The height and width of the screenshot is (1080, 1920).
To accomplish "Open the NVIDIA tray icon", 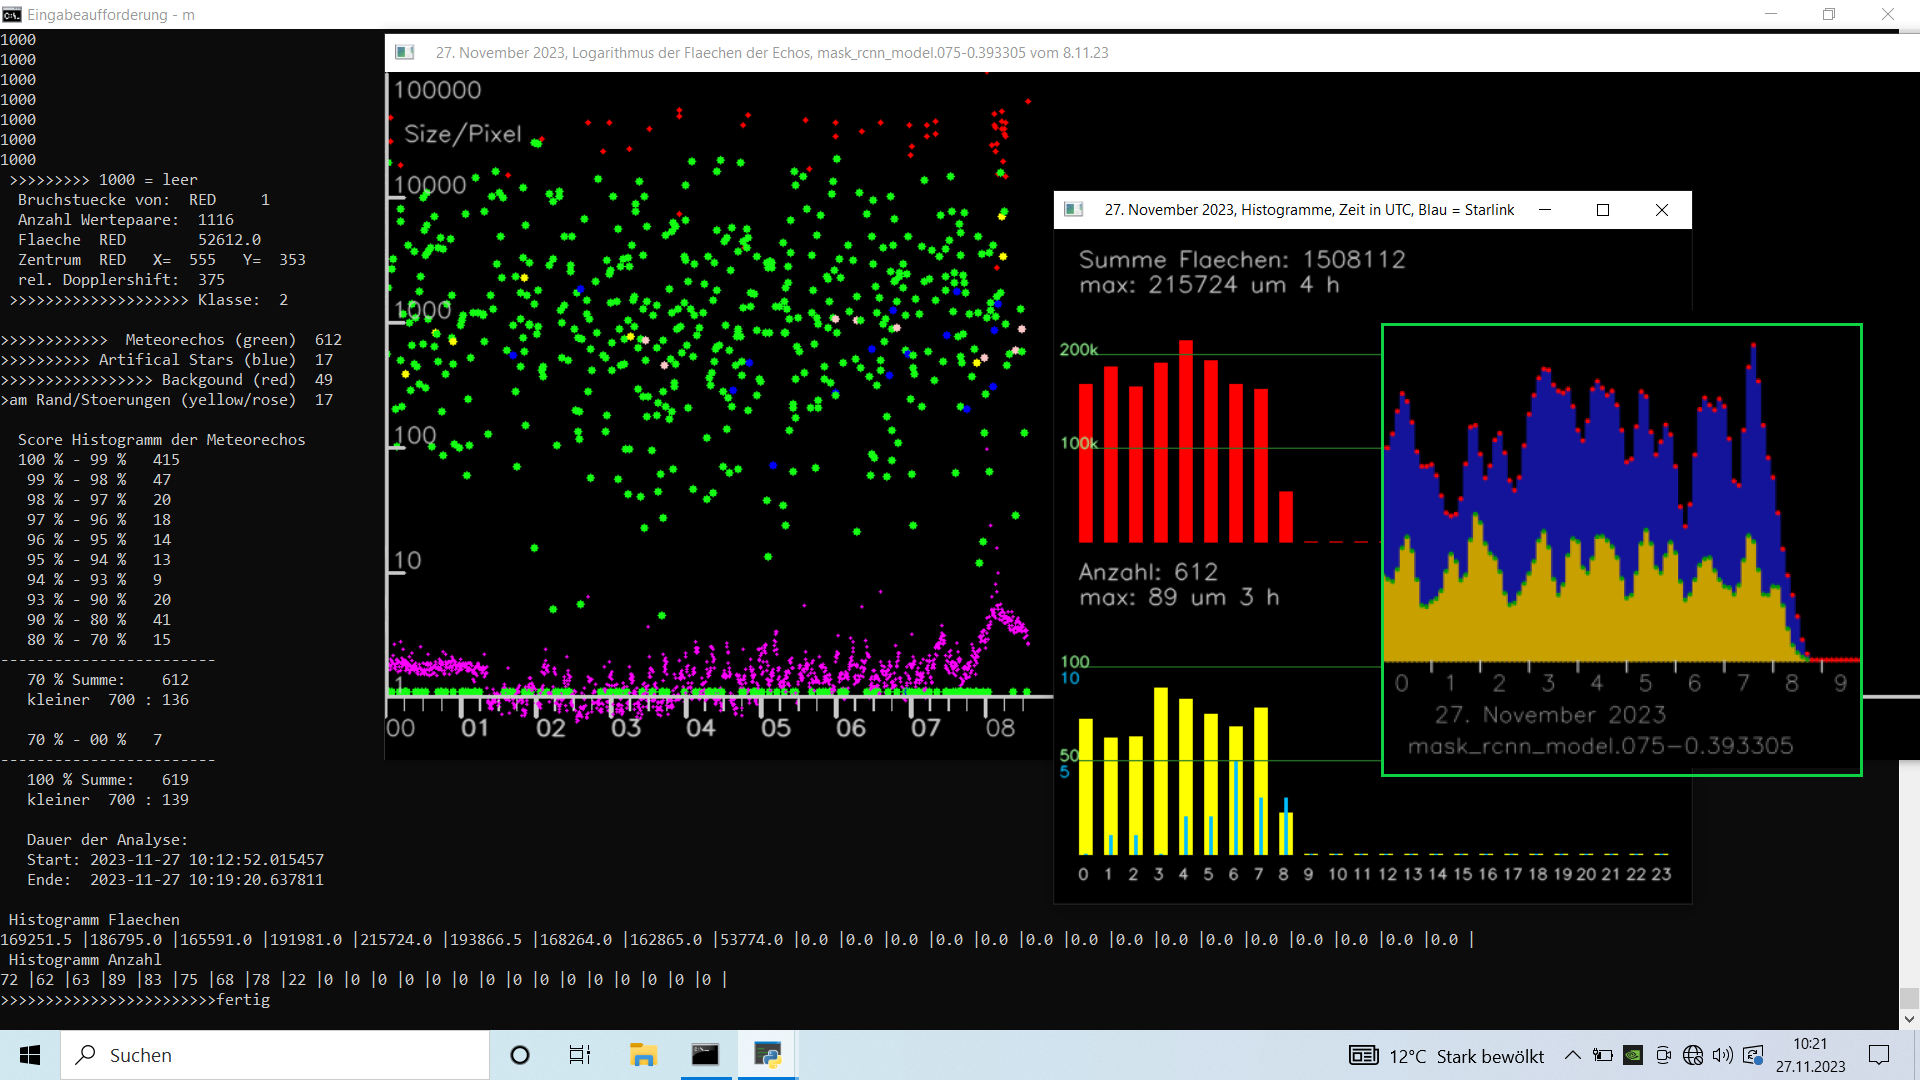I will point(1633,1055).
